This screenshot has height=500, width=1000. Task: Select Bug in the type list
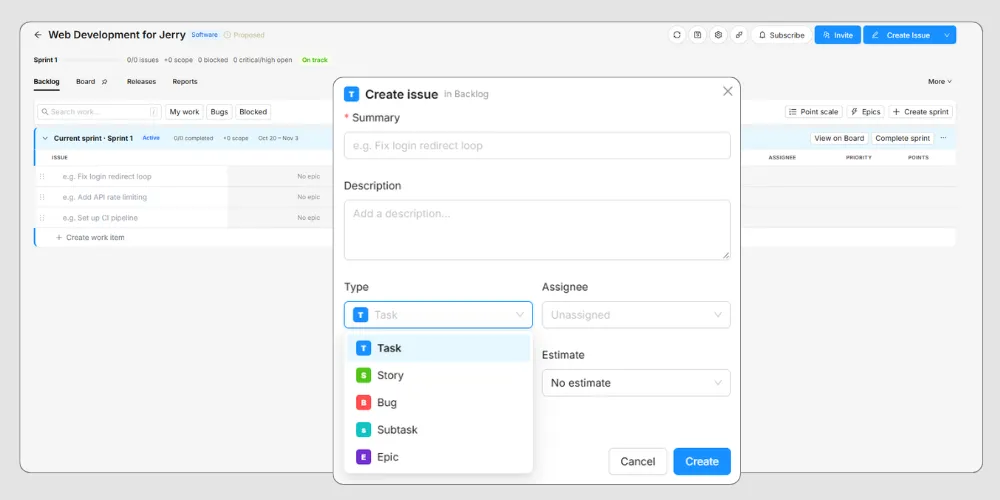tap(438, 402)
